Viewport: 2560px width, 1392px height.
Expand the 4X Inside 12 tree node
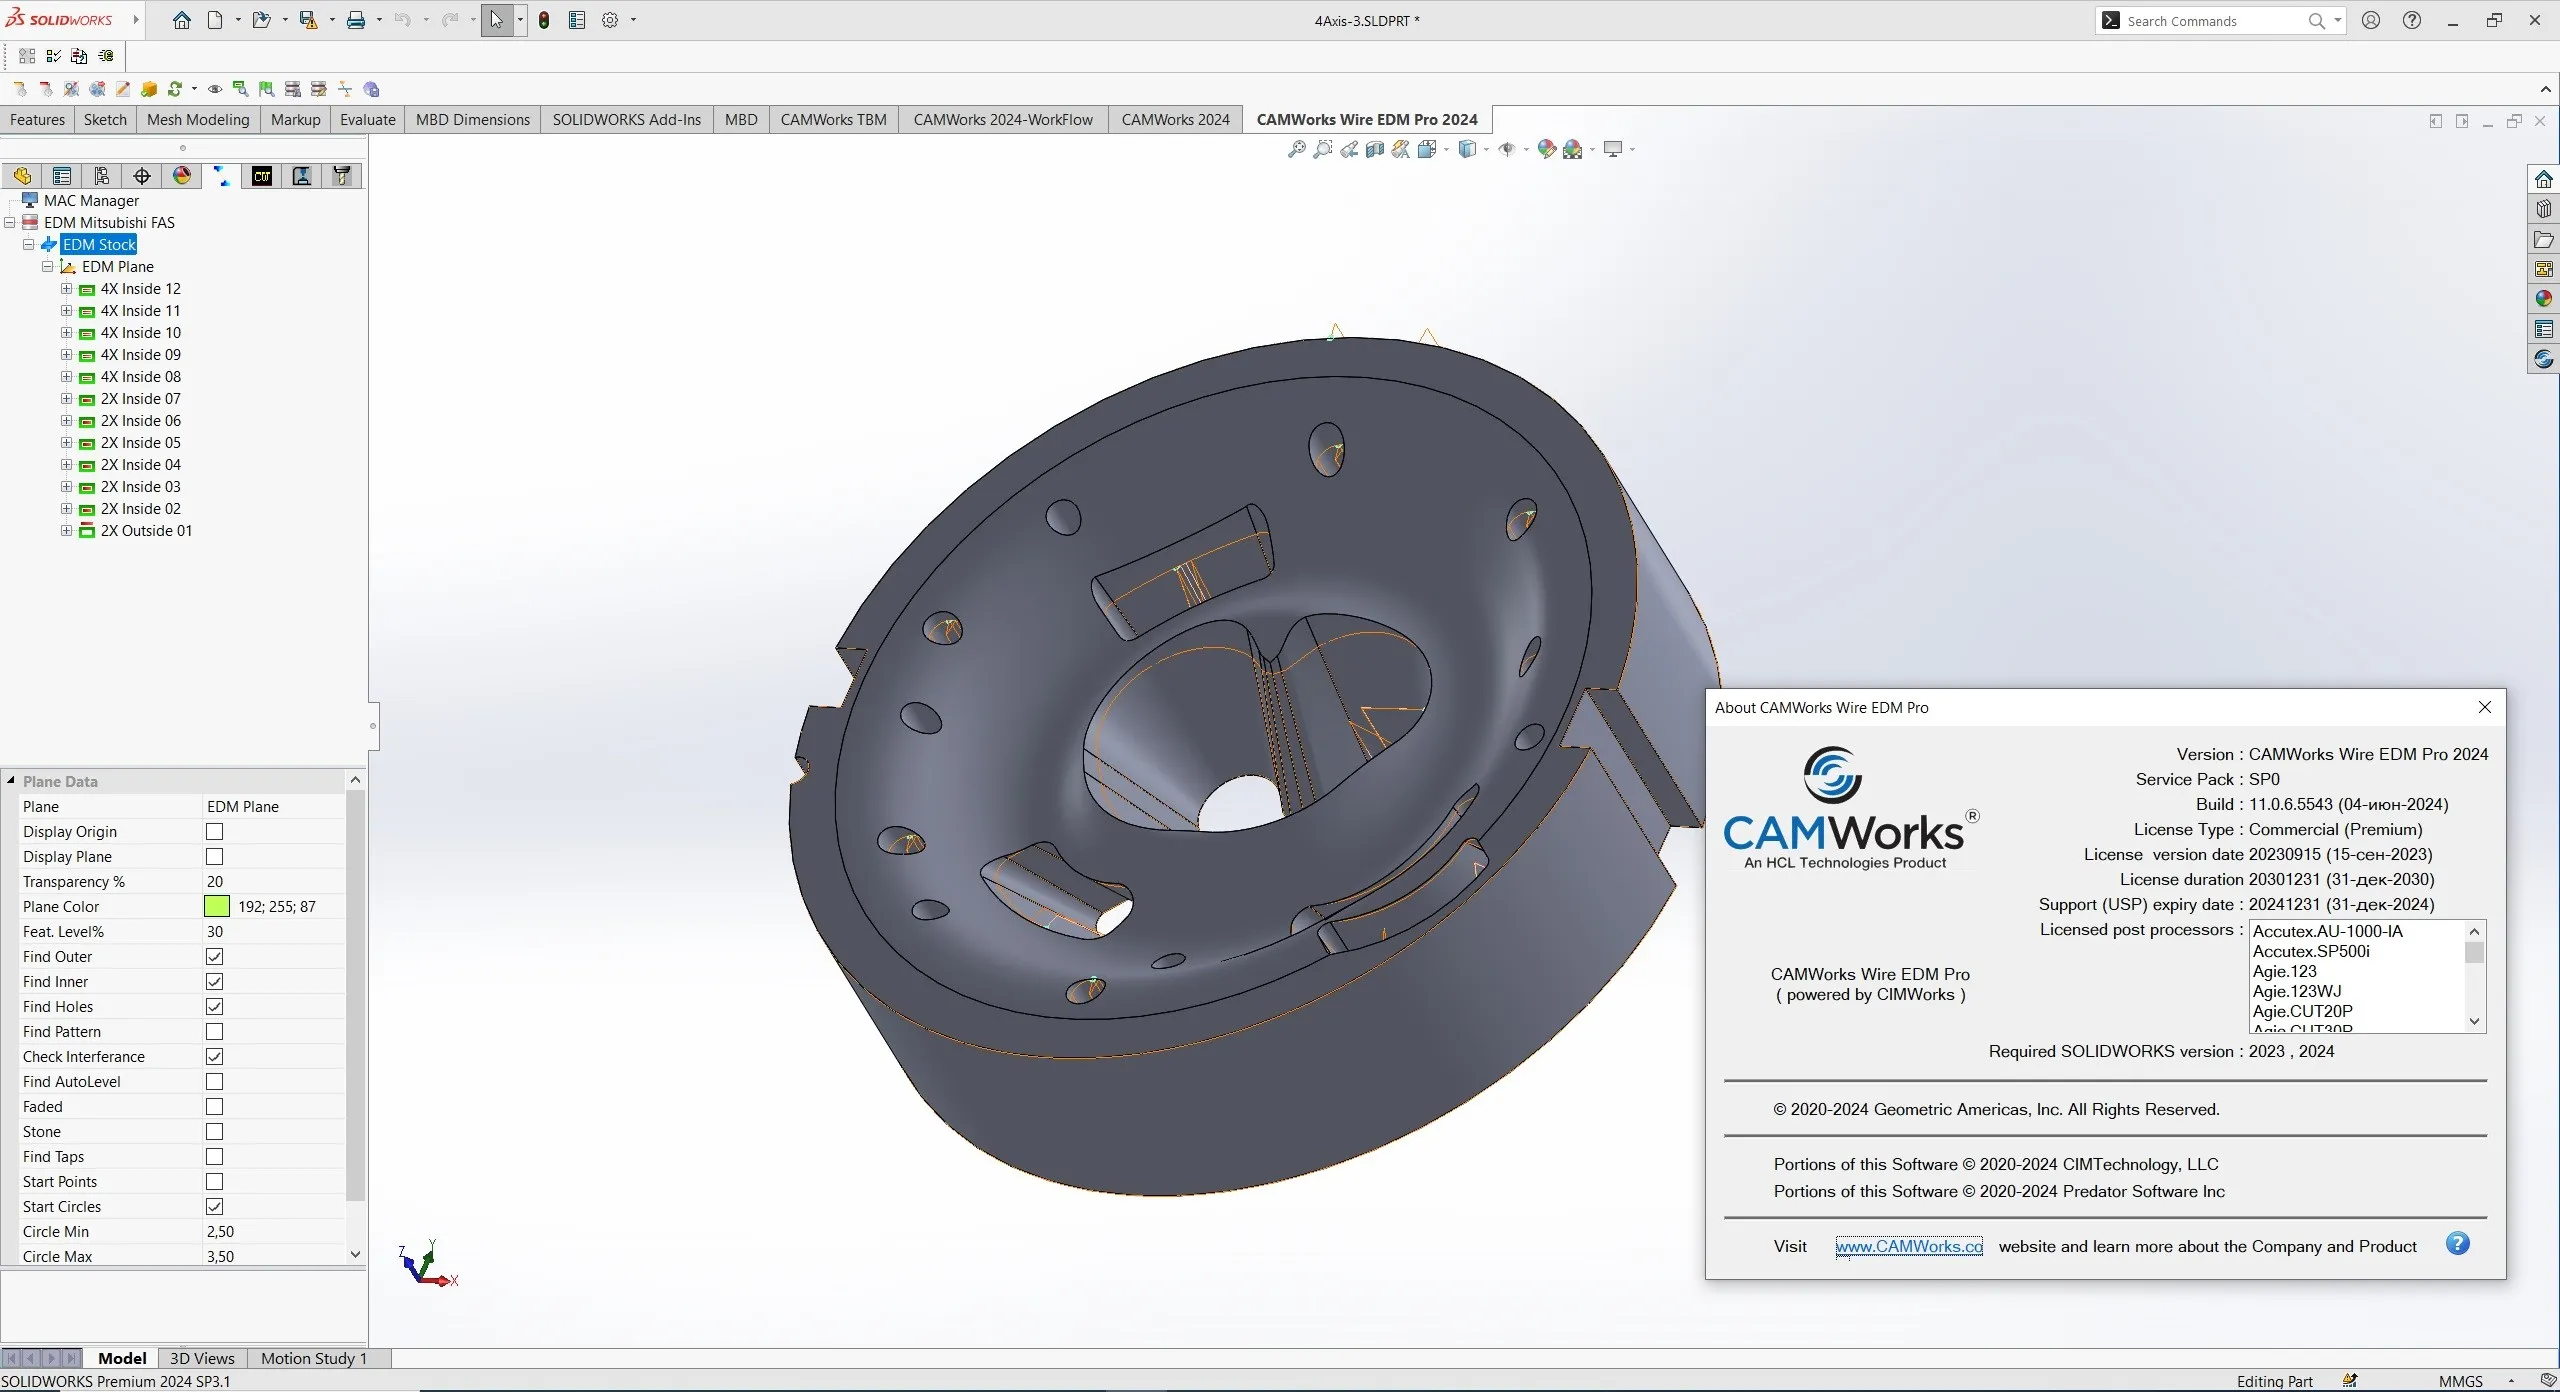tap(66, 289)
